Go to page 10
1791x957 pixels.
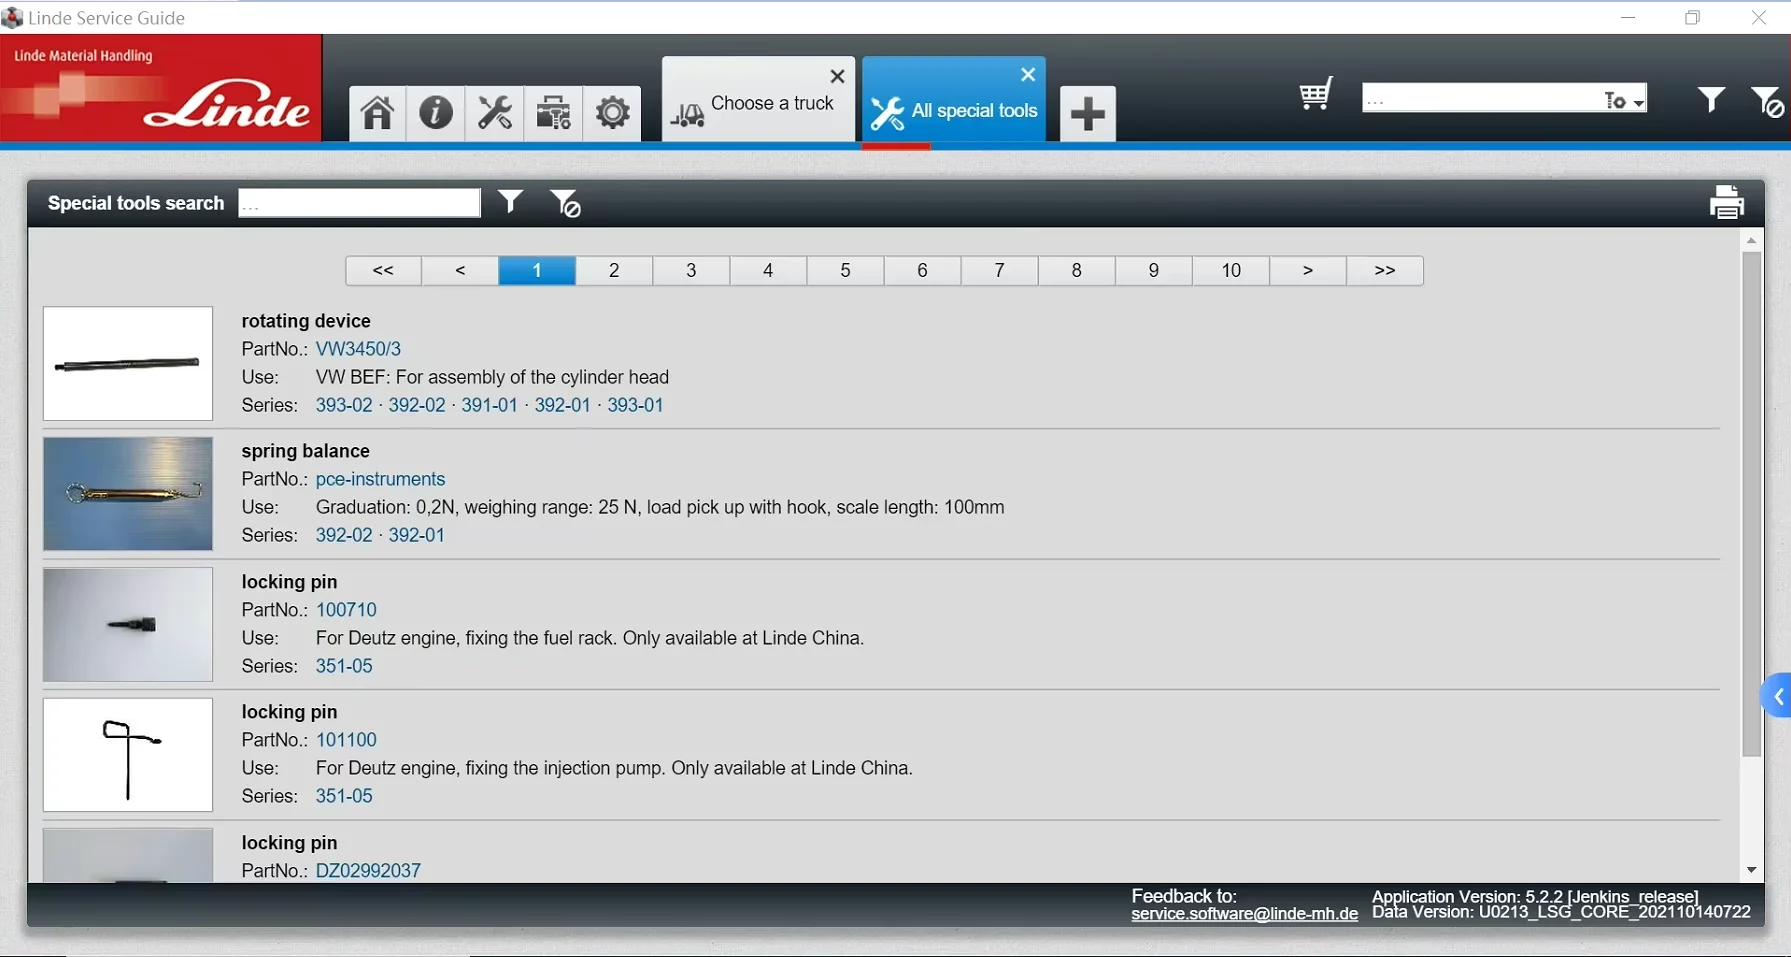coord(1231,270)
